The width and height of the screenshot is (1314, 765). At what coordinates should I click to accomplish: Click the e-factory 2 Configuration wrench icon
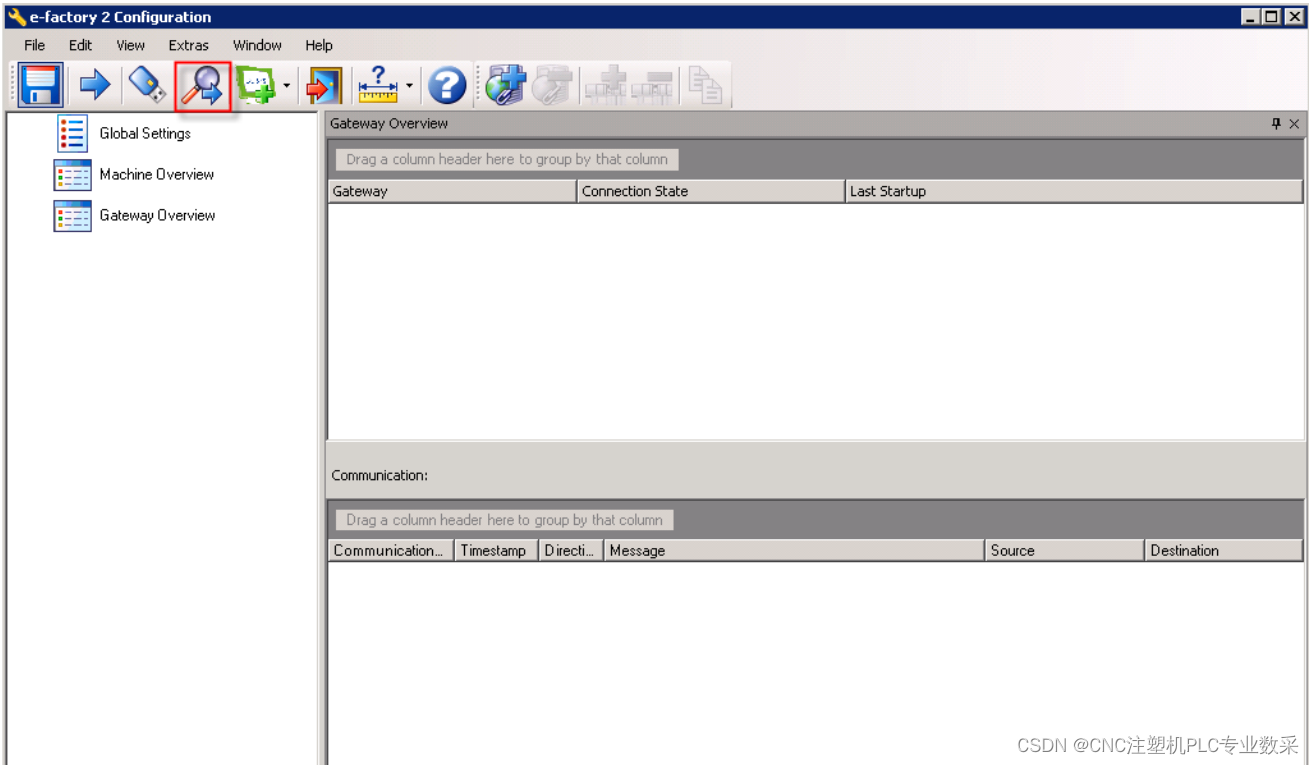click(x=17, y=17)
